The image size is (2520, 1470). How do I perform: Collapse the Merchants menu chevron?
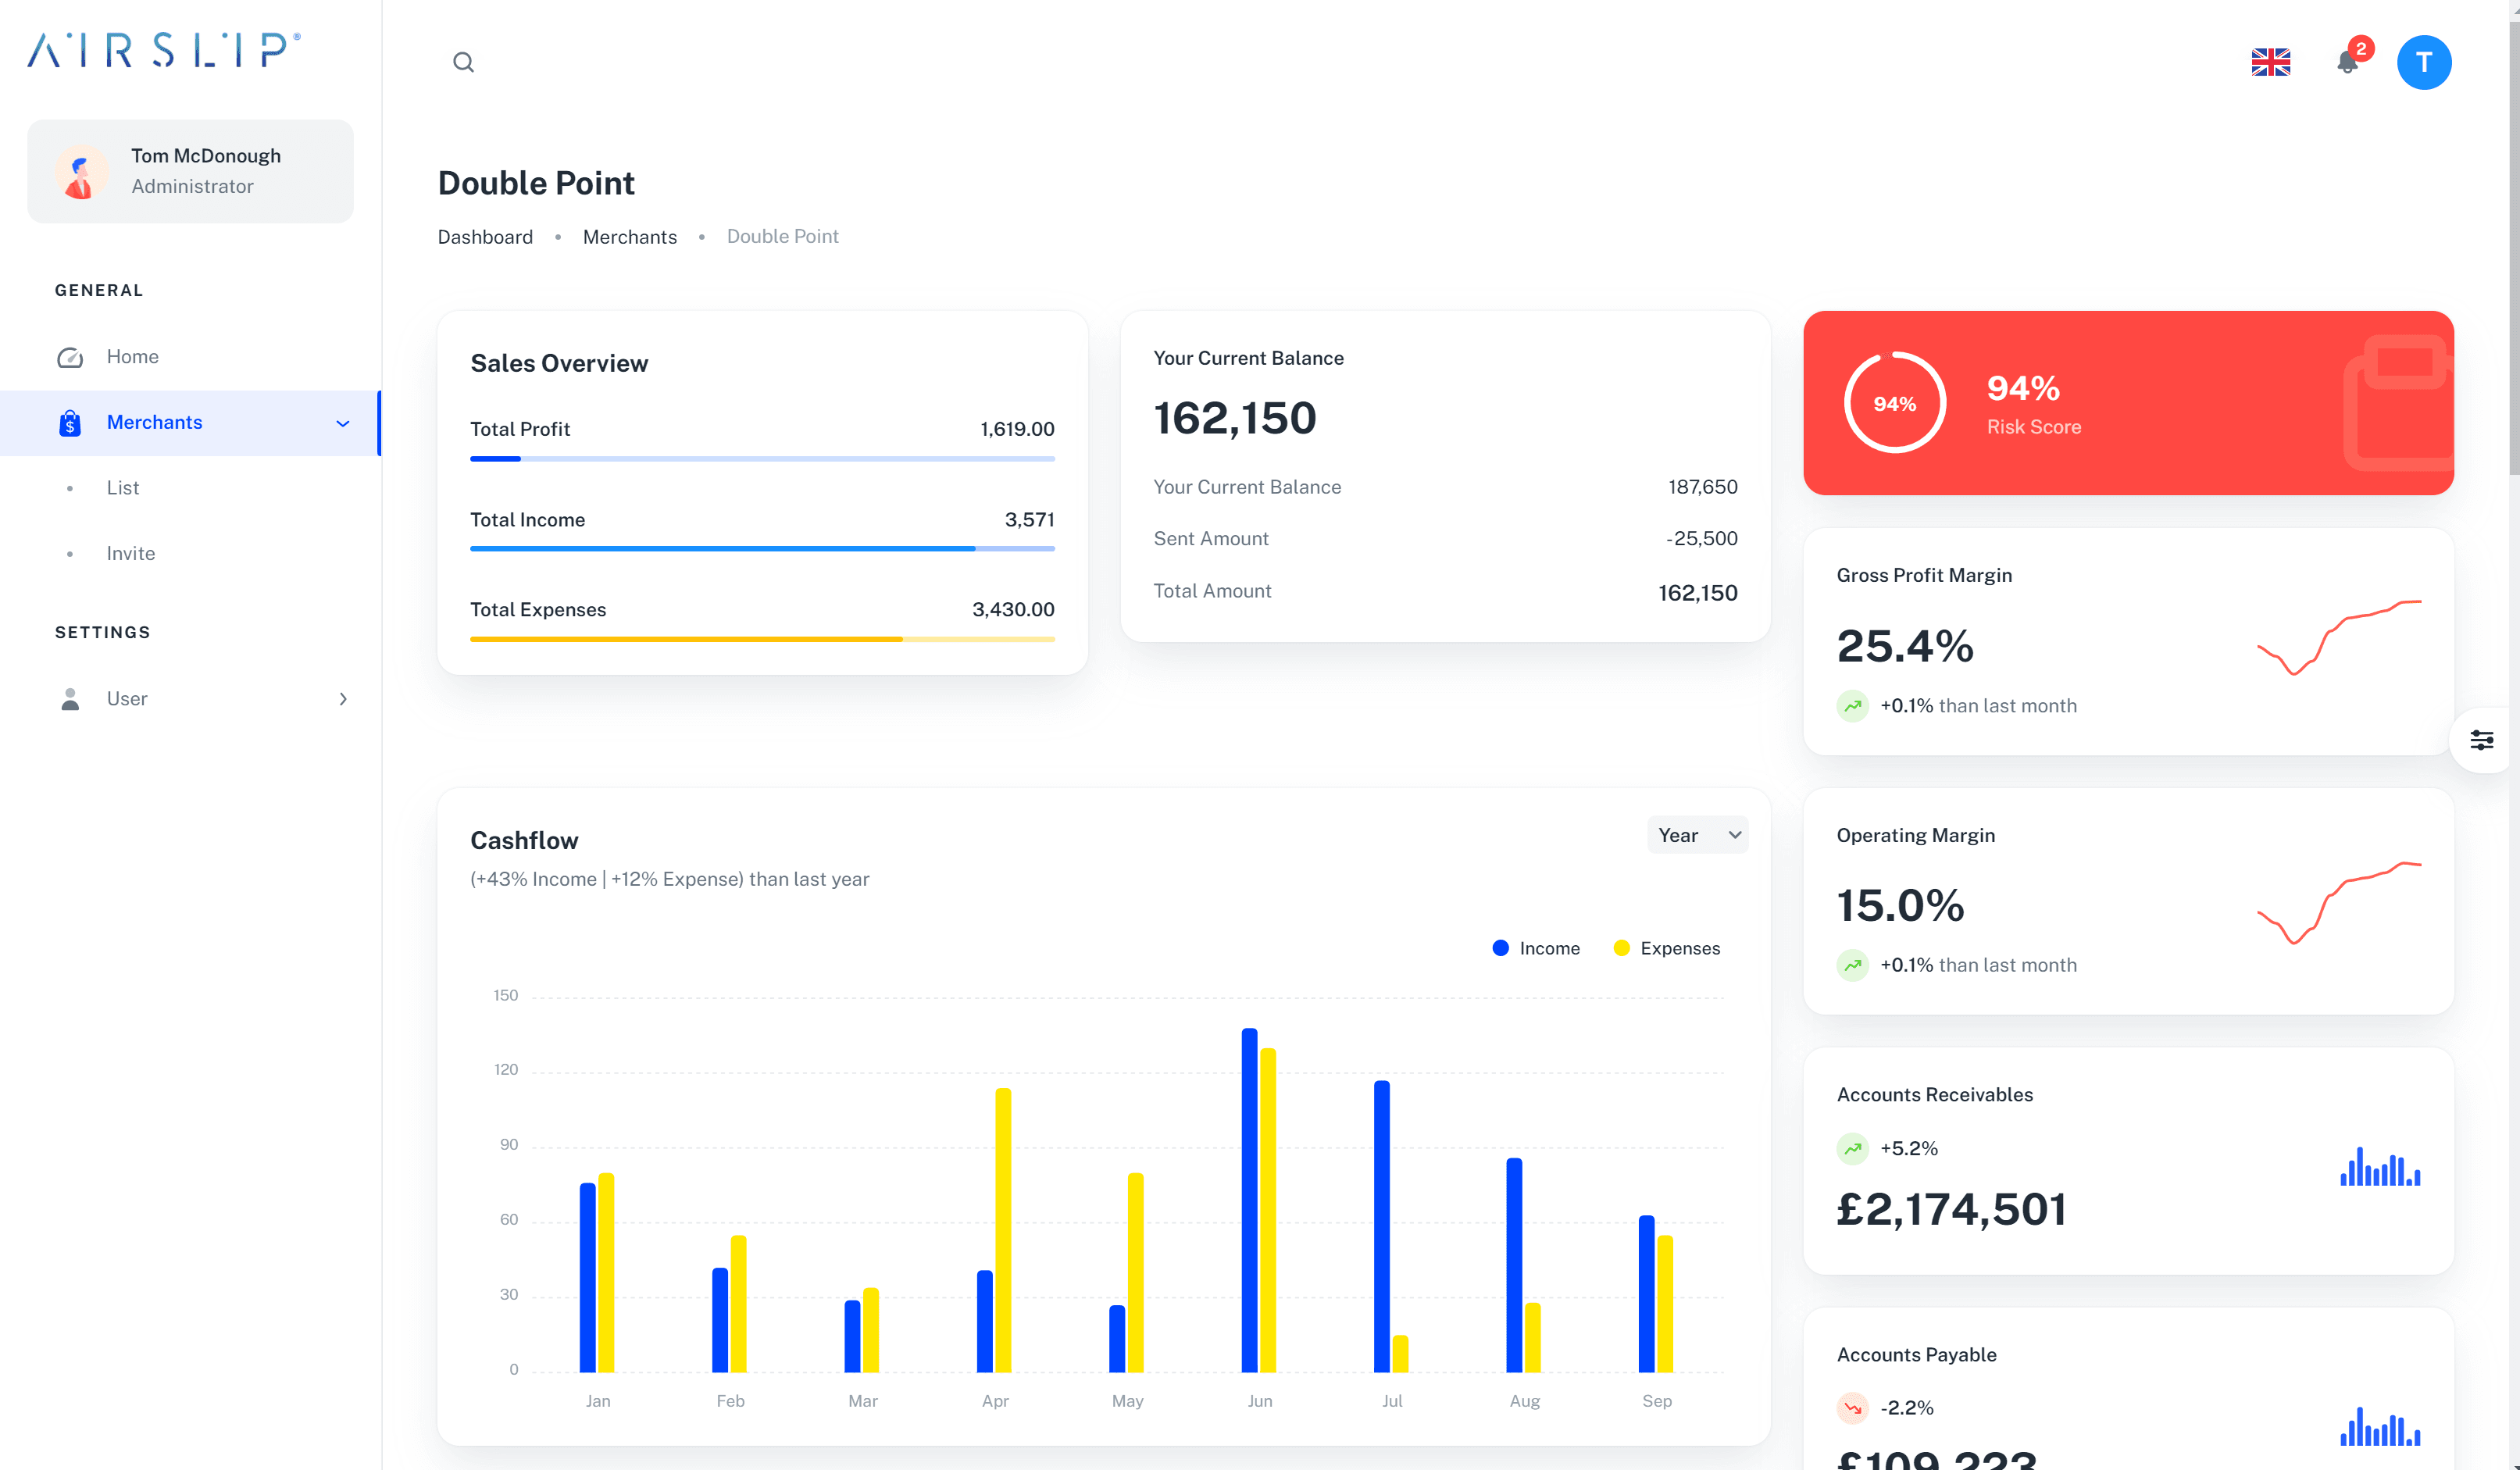343,423
